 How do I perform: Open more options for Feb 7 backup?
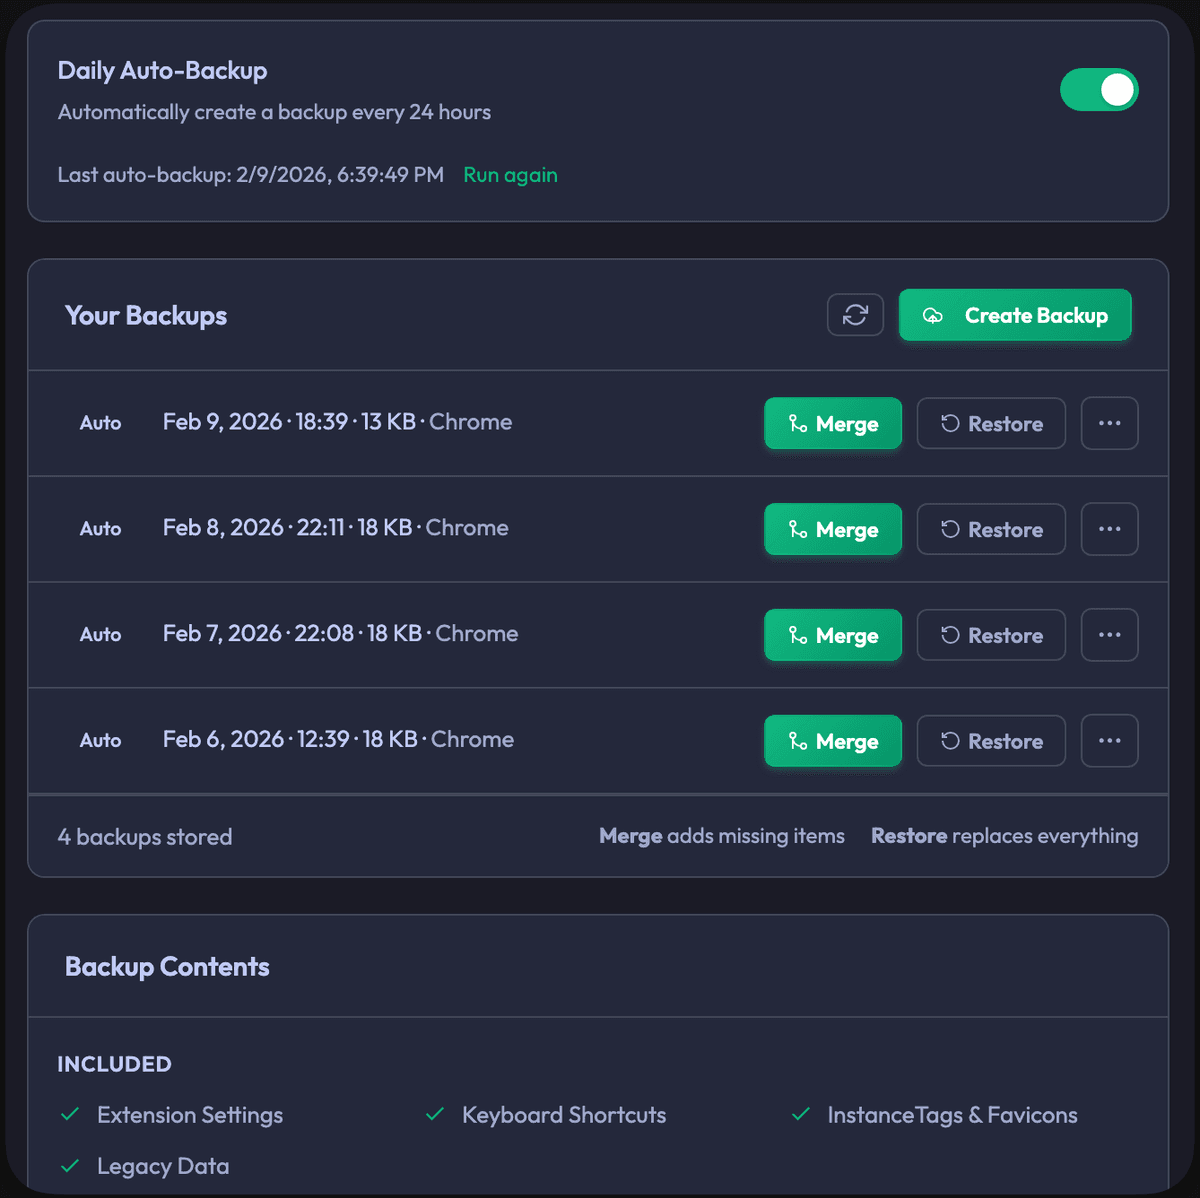(x=1109, y=636)
